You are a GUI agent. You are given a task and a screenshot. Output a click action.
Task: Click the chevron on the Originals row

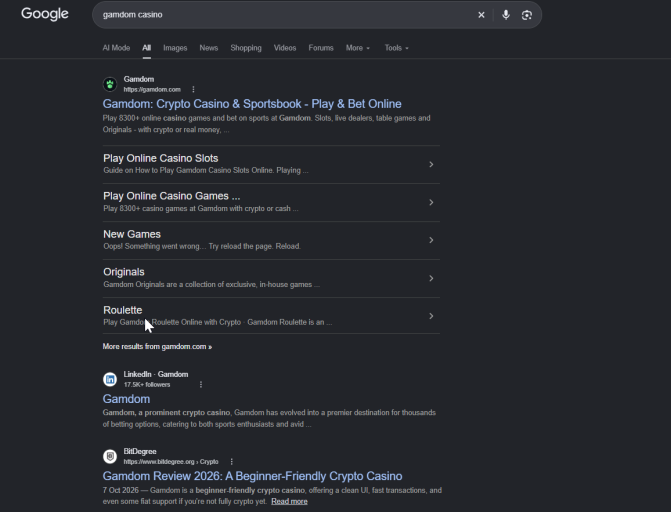point(431,278)
